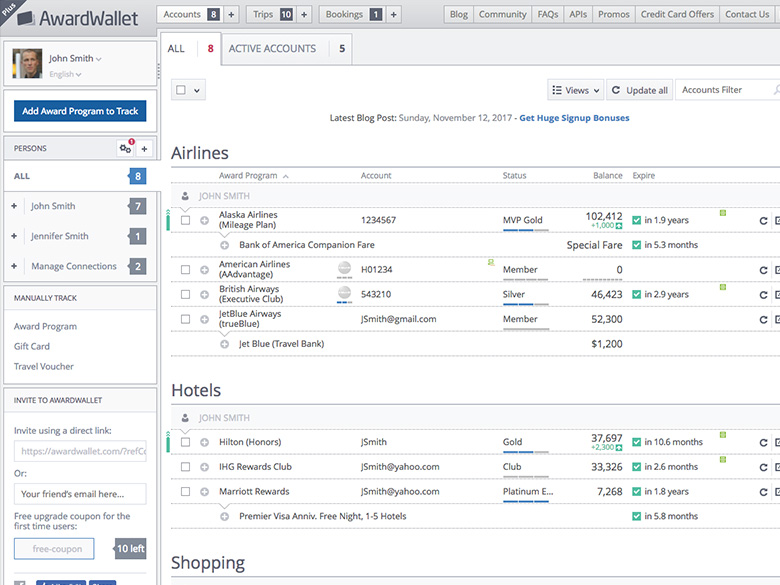Open Get Huge Signup Bonuses link

[x=574, y=118]
